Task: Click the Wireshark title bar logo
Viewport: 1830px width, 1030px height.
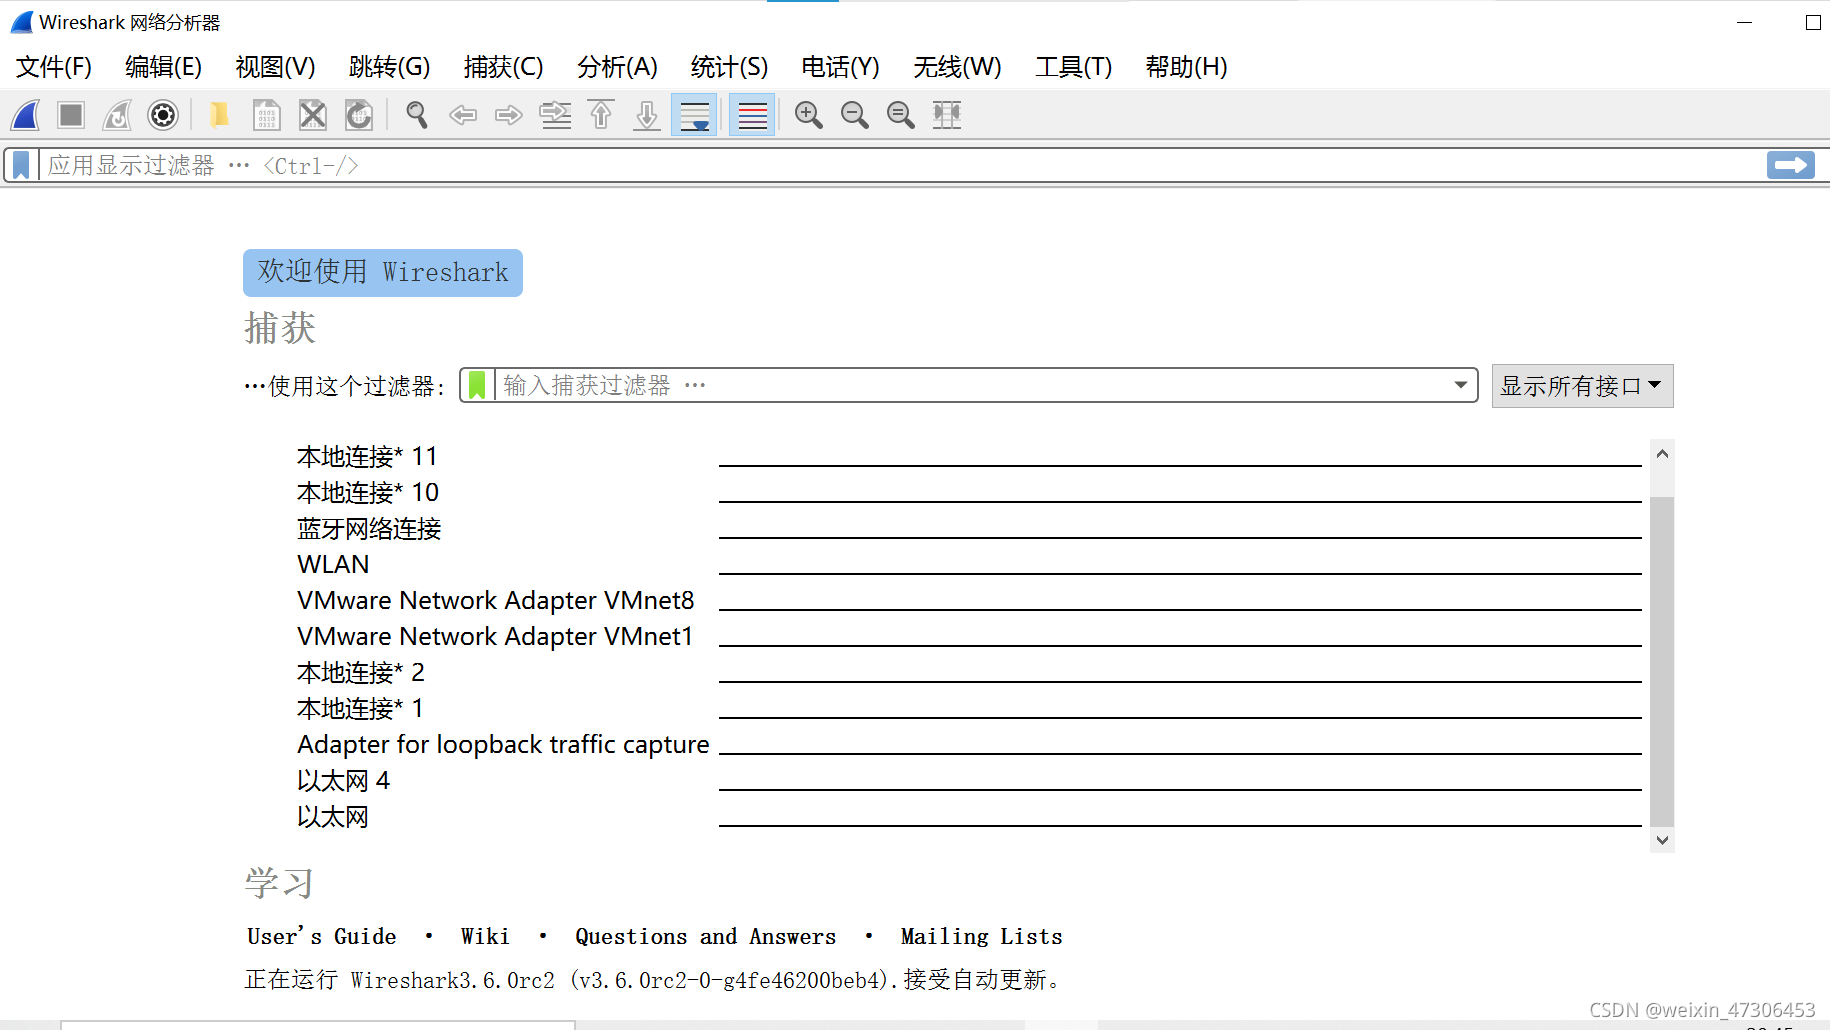Action: point(22,22)
